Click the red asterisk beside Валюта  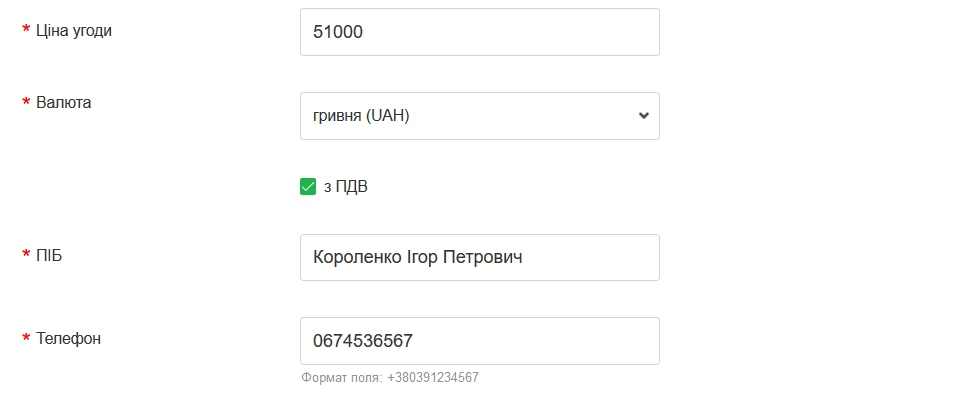(26, 103)
